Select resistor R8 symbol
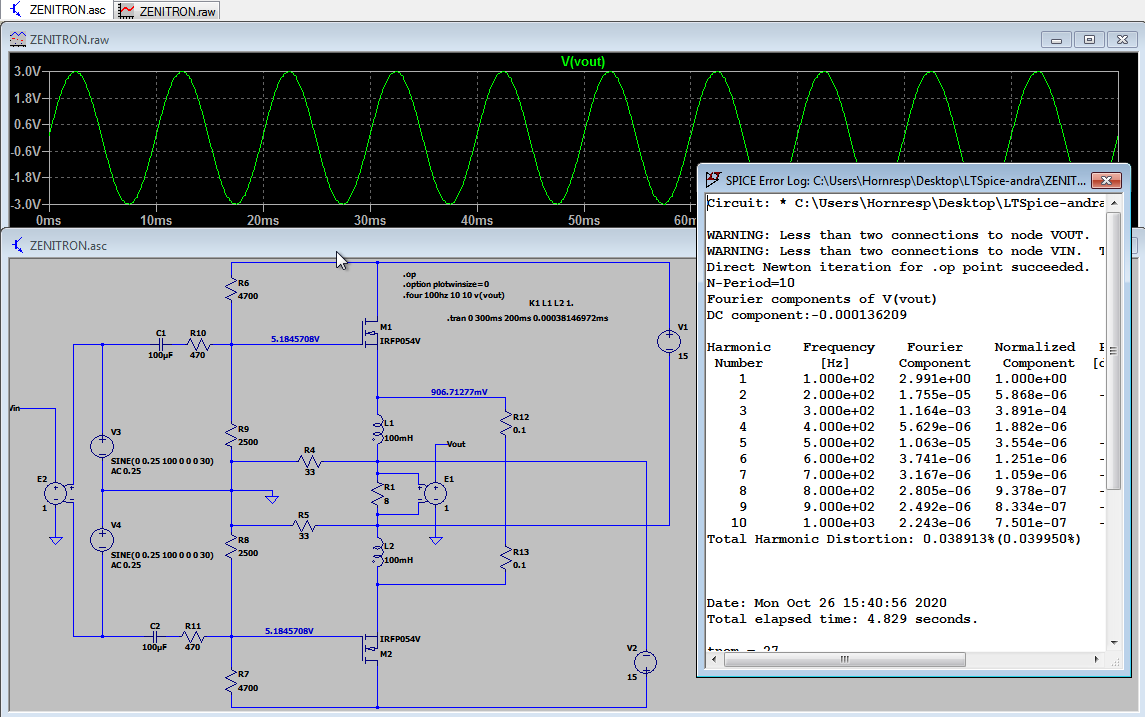 coord(231,546)
